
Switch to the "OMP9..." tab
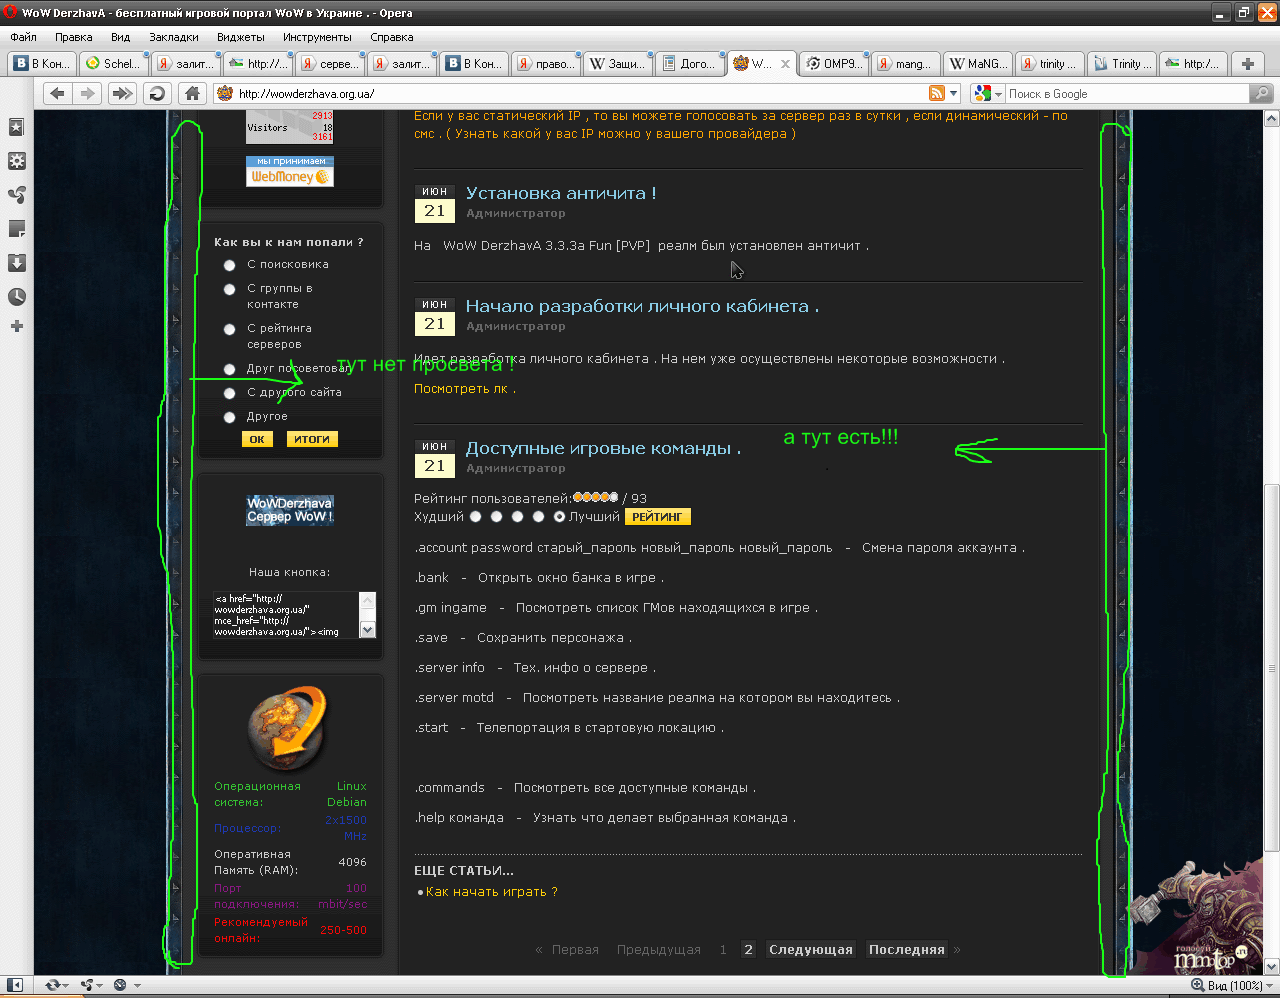pos(833,64)
